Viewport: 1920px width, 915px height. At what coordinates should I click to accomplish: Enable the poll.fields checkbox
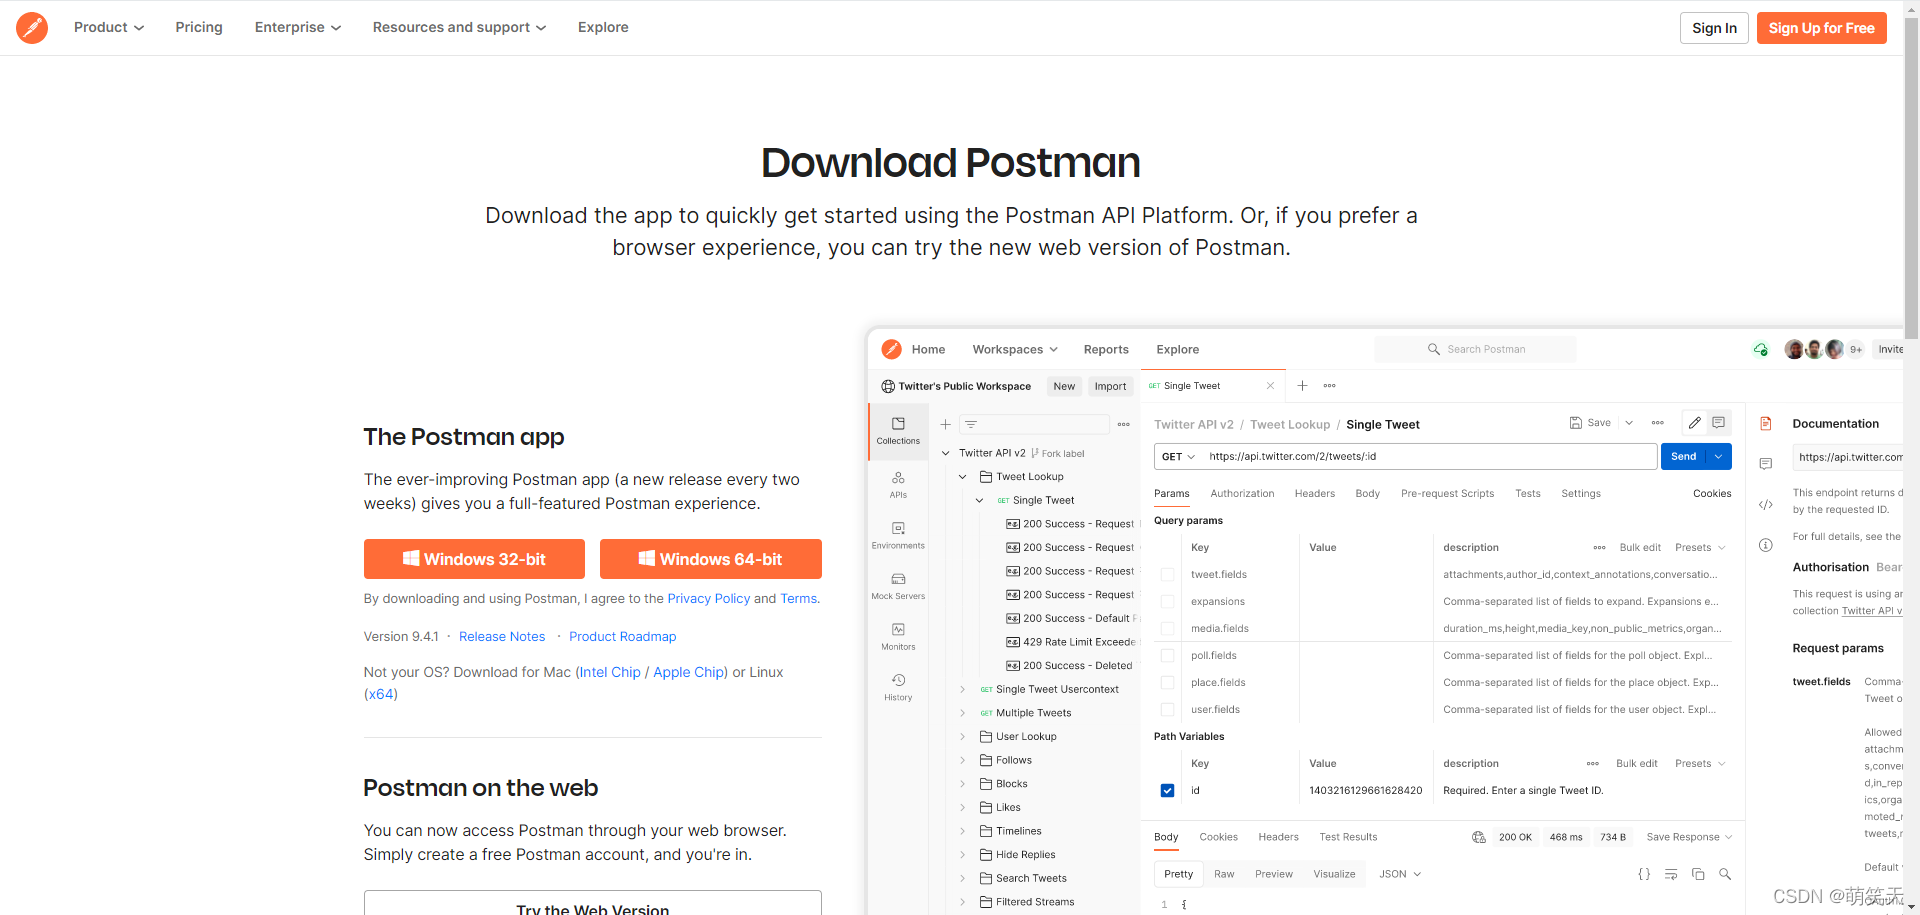coord(1167,656)
